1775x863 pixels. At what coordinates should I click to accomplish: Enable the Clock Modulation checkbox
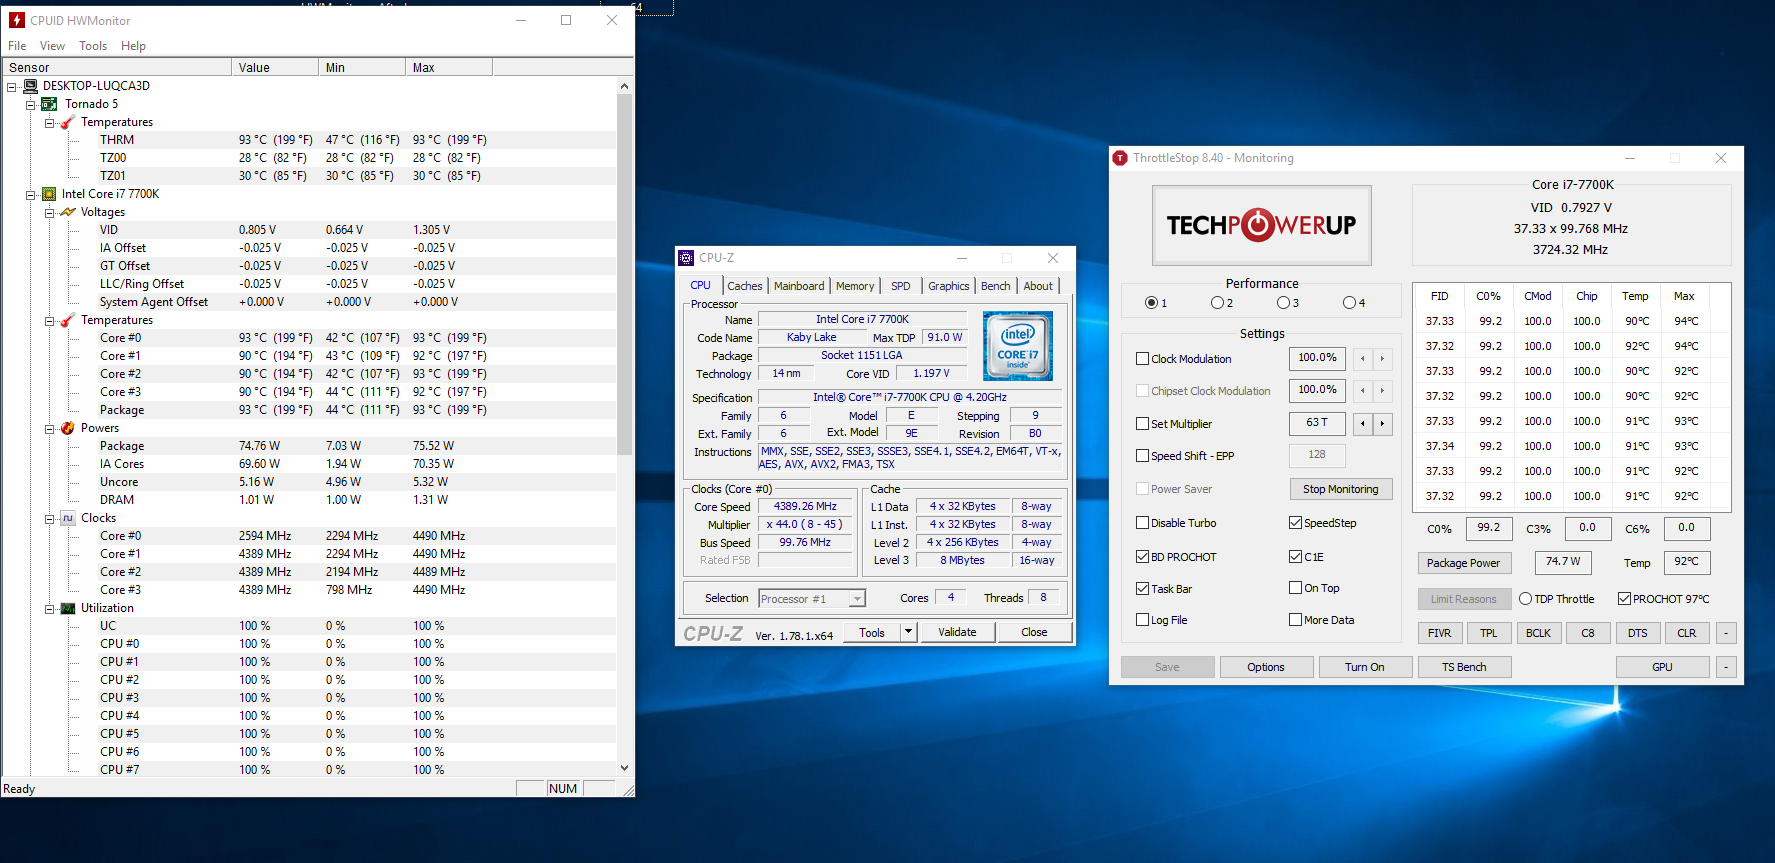[1142, 359]
